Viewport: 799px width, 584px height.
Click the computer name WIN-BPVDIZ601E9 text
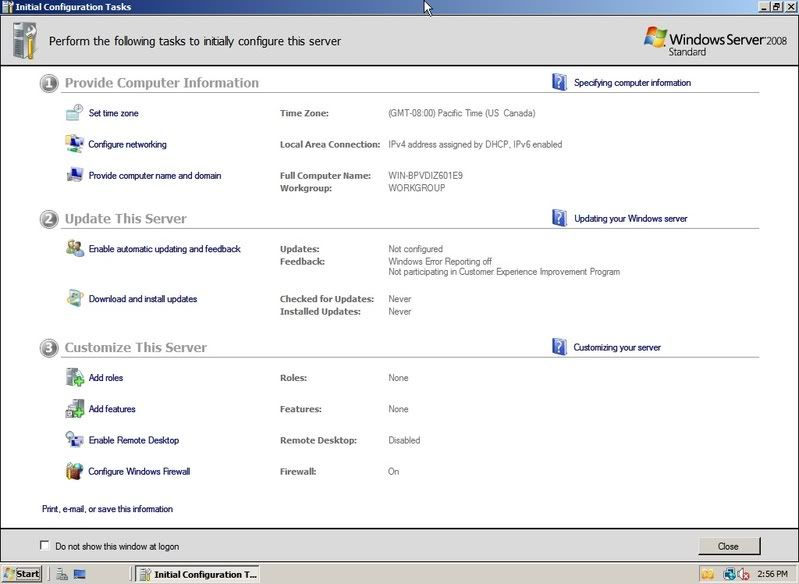tap(425, 175)
